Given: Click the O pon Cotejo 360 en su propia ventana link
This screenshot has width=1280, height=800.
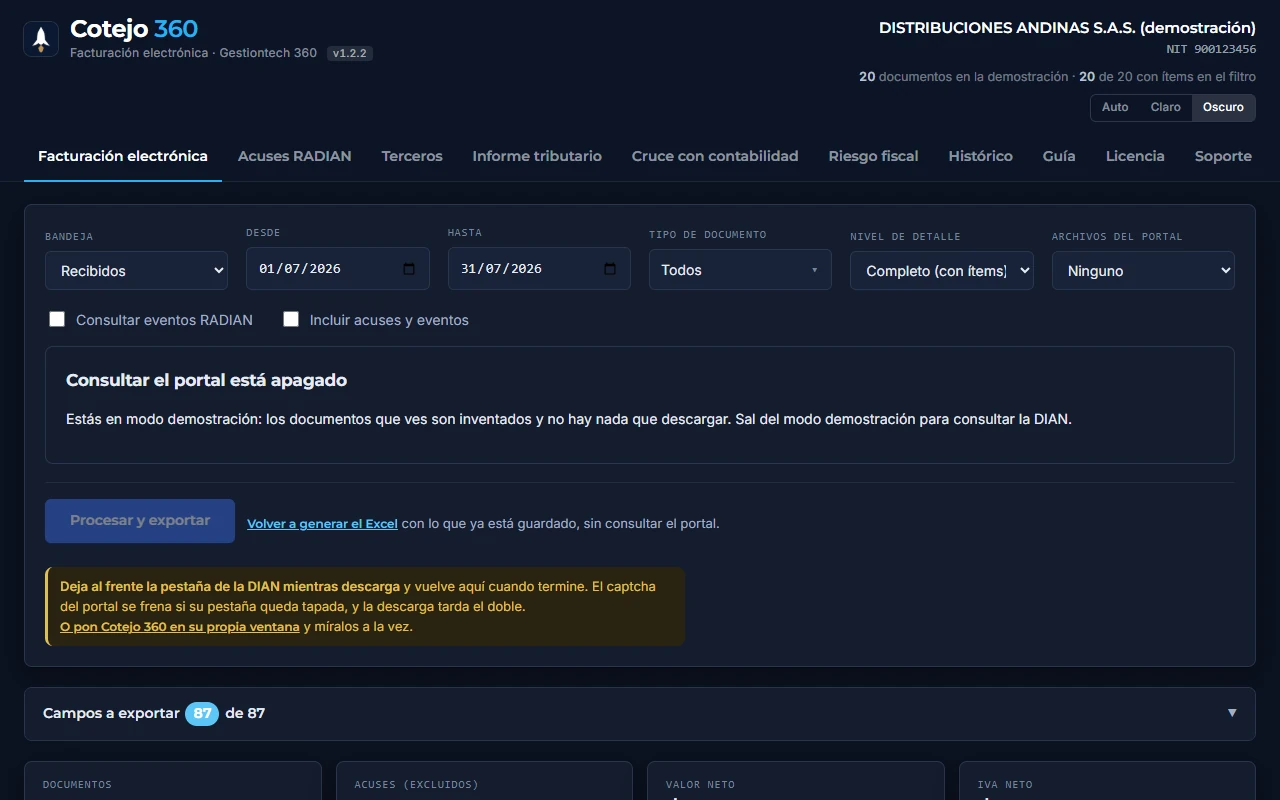Looking at the screenshot, I should [x=180, y=627].
